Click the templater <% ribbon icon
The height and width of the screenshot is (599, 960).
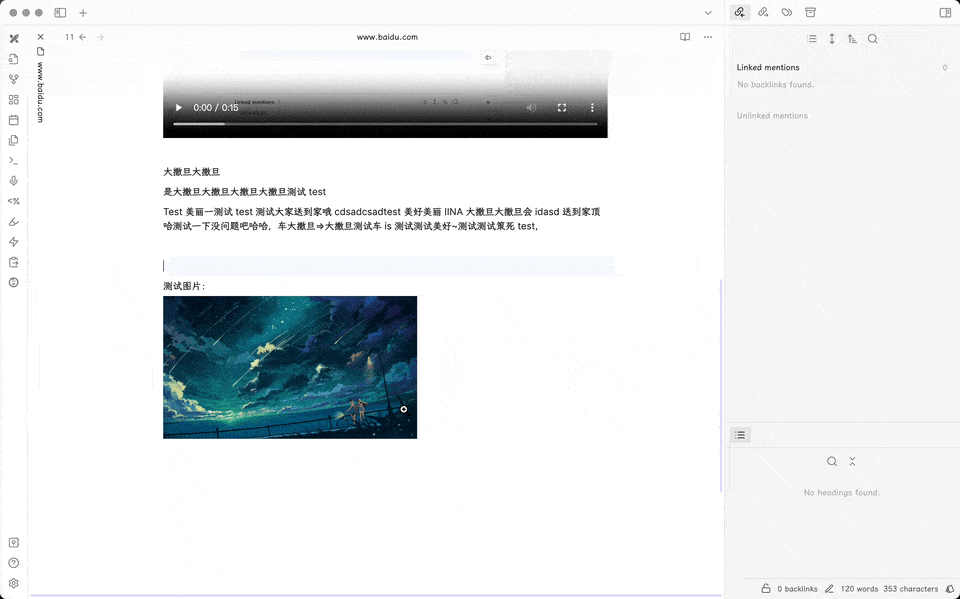tap(14, 201)
